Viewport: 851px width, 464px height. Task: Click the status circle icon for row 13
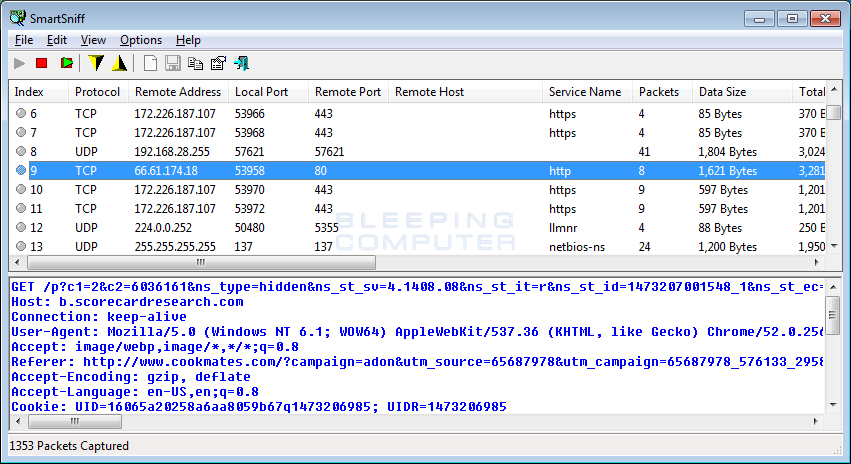(21, 246)
